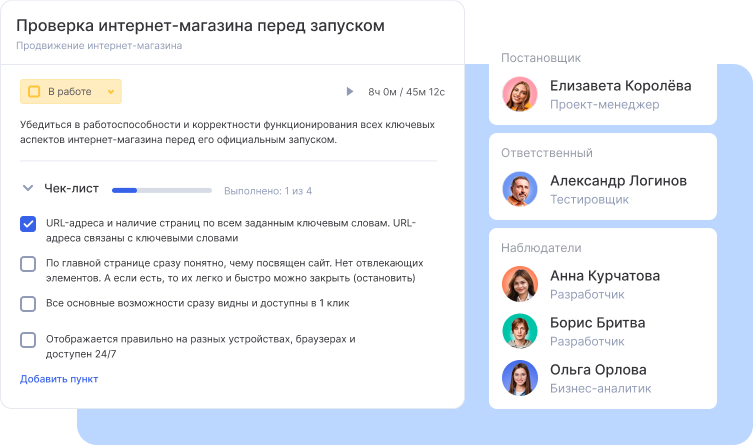
Task: Click the 'Продвижение интернет-магазина' project link
Action: (x=99, y=46)
